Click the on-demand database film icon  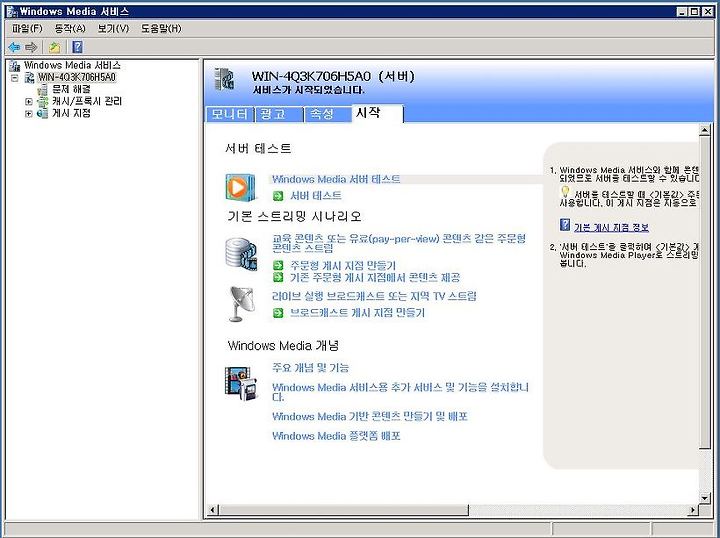pos(242,253)
